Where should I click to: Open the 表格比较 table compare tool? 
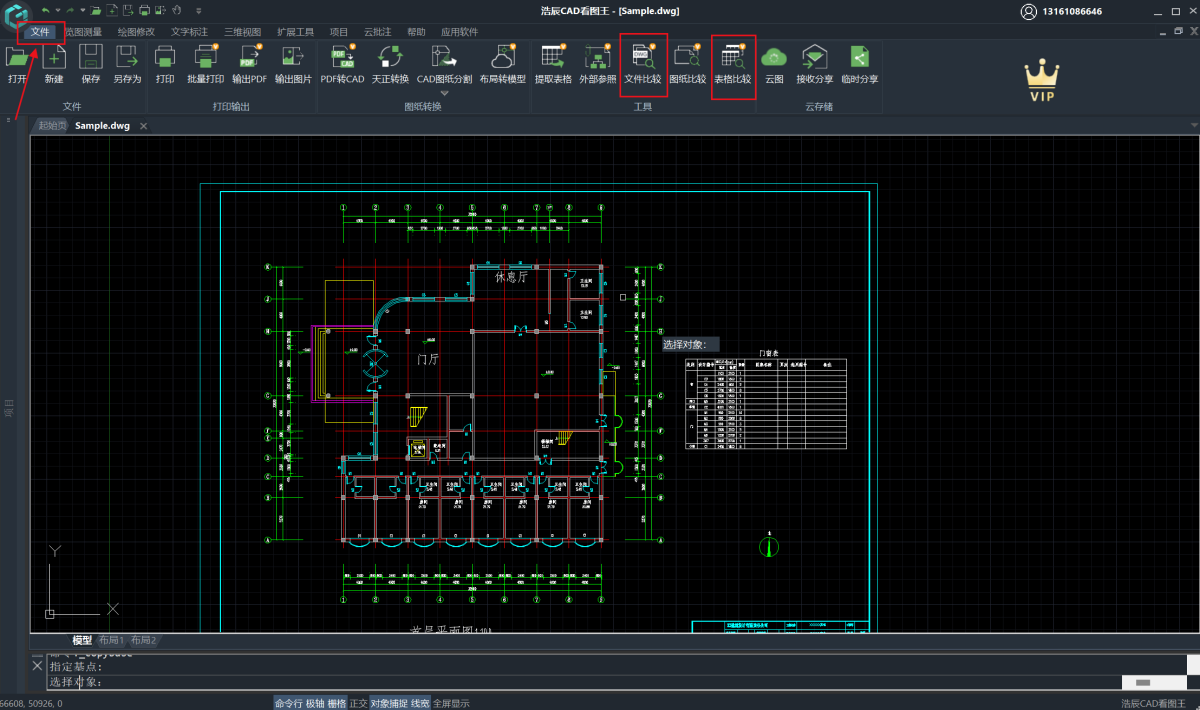coord(733,57)
